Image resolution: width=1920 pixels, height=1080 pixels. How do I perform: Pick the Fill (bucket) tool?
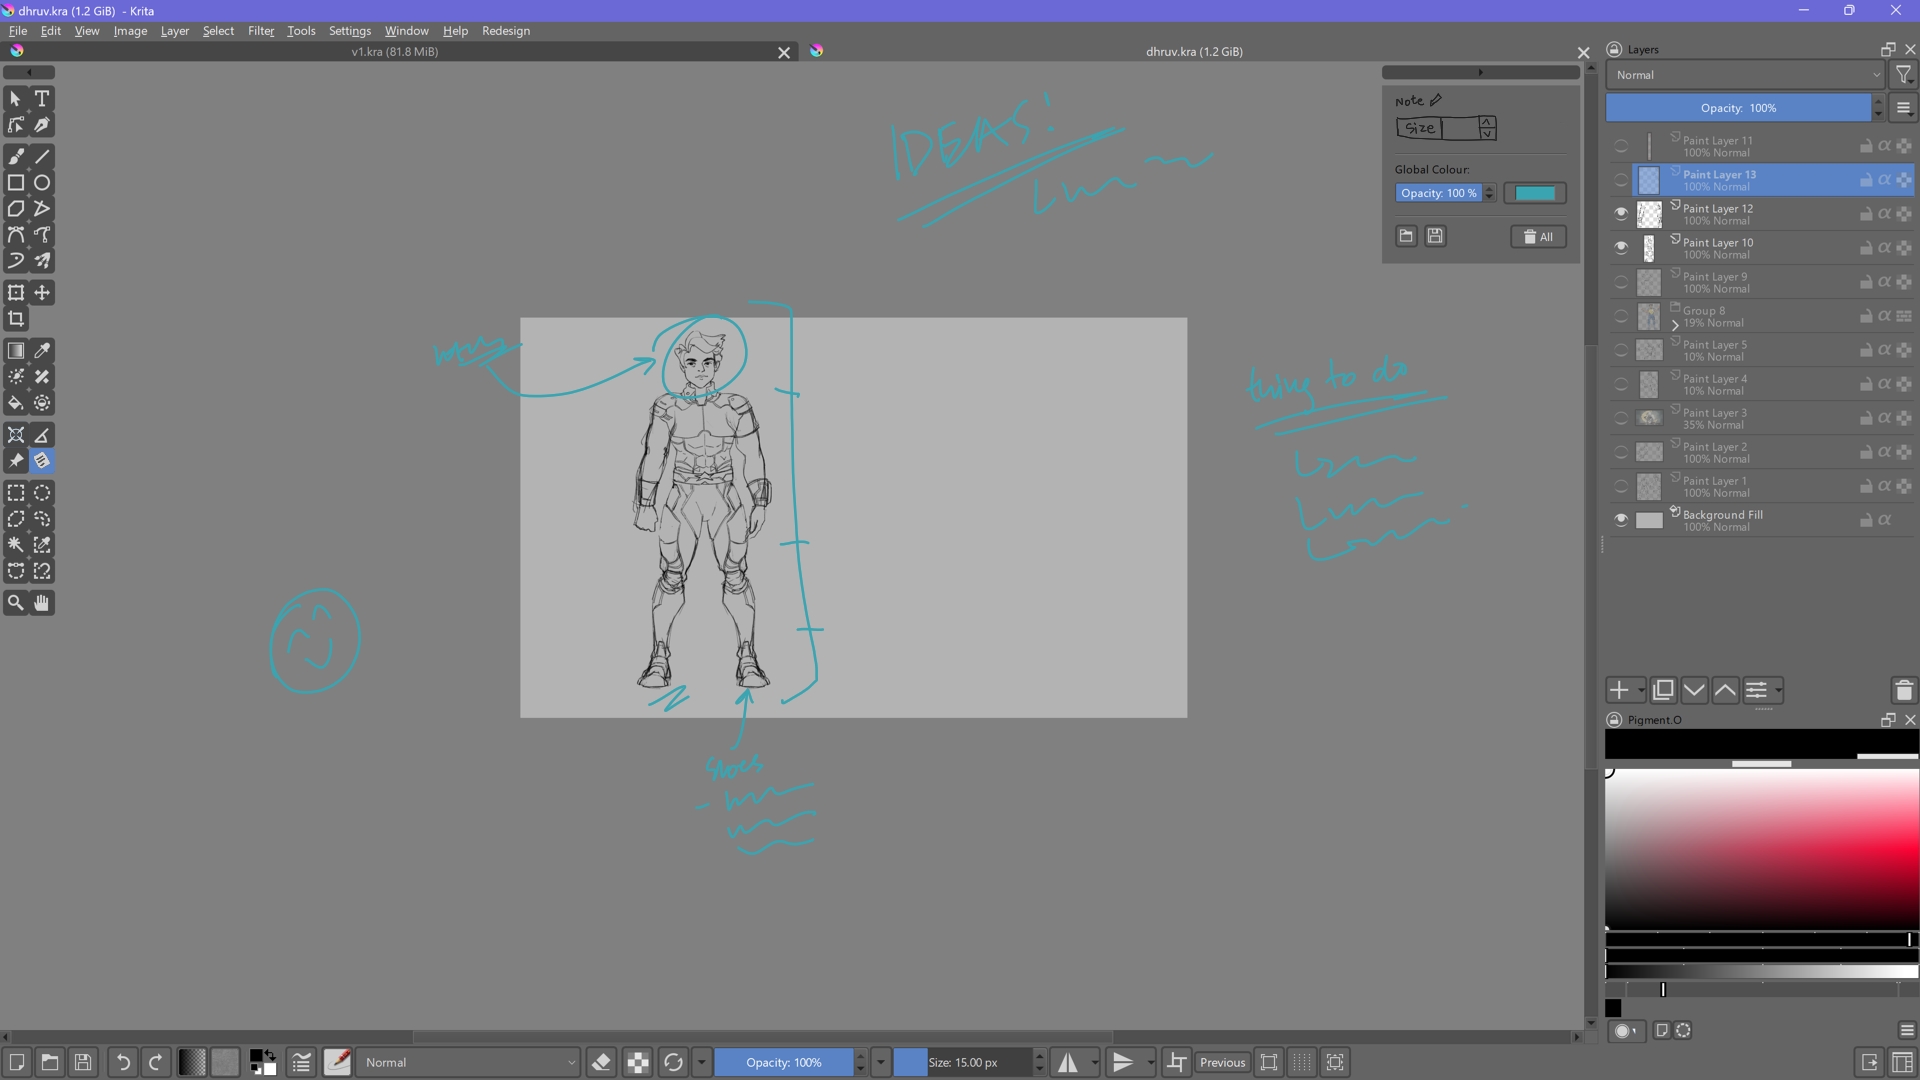[16, 404]
